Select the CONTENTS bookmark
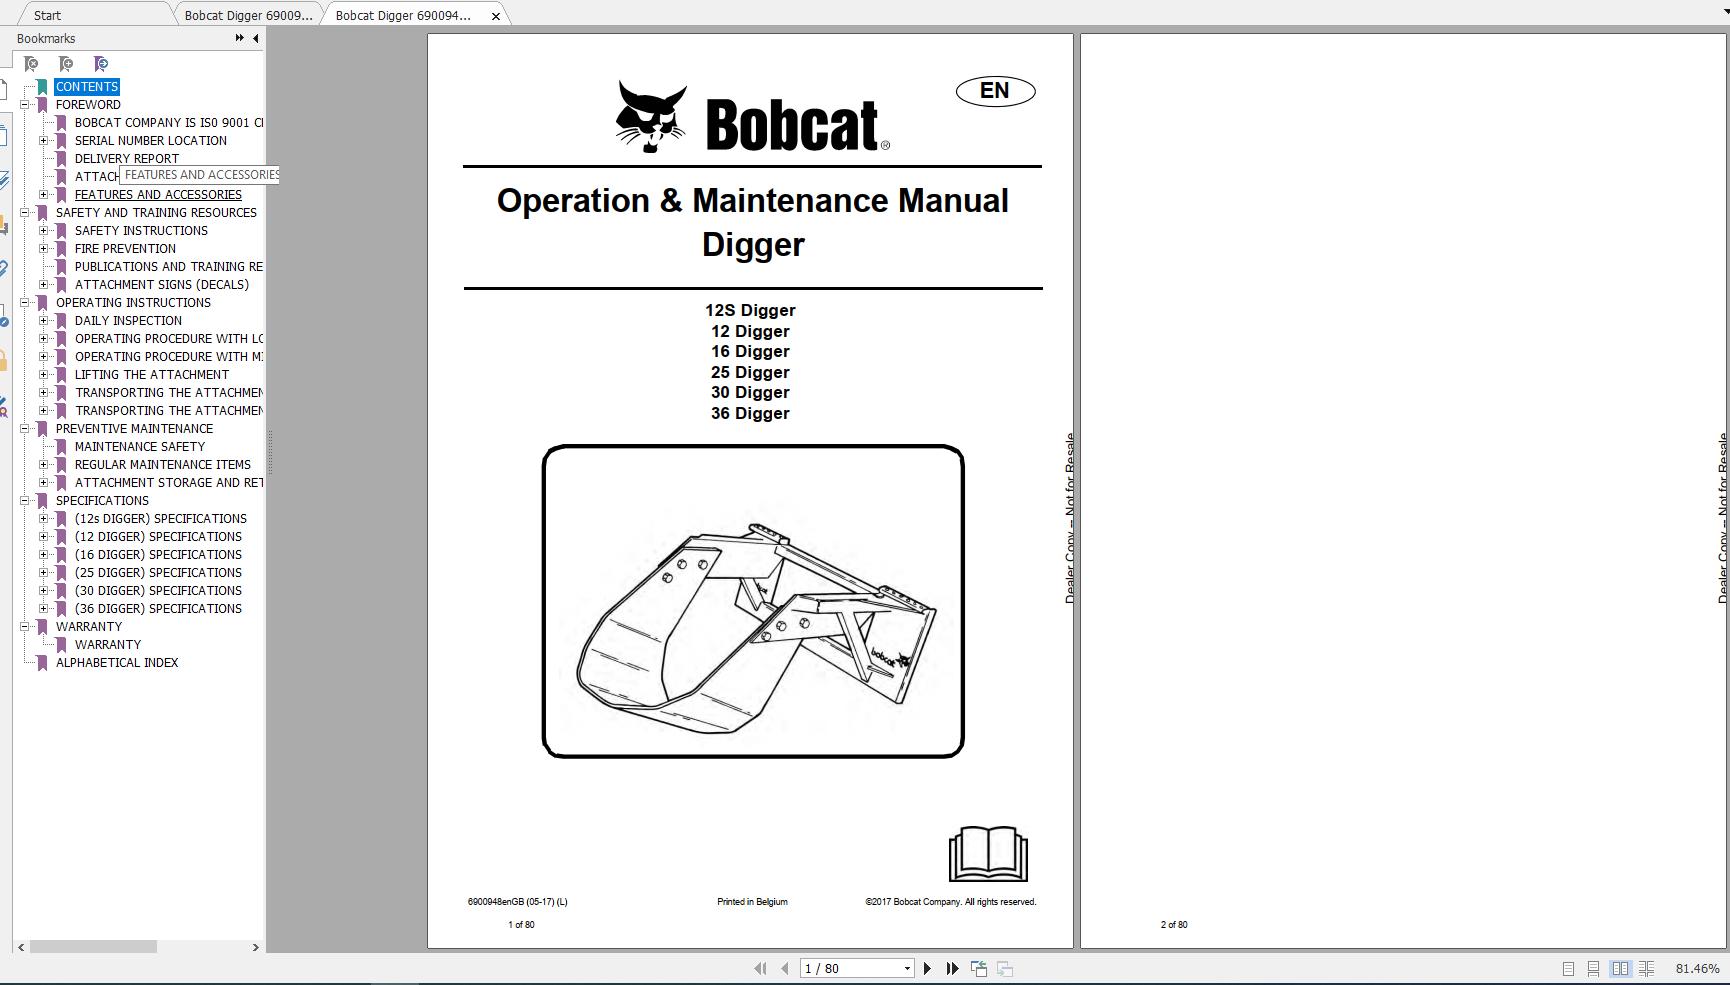This screenshot has width=1730, height=985. coord(87,87)
